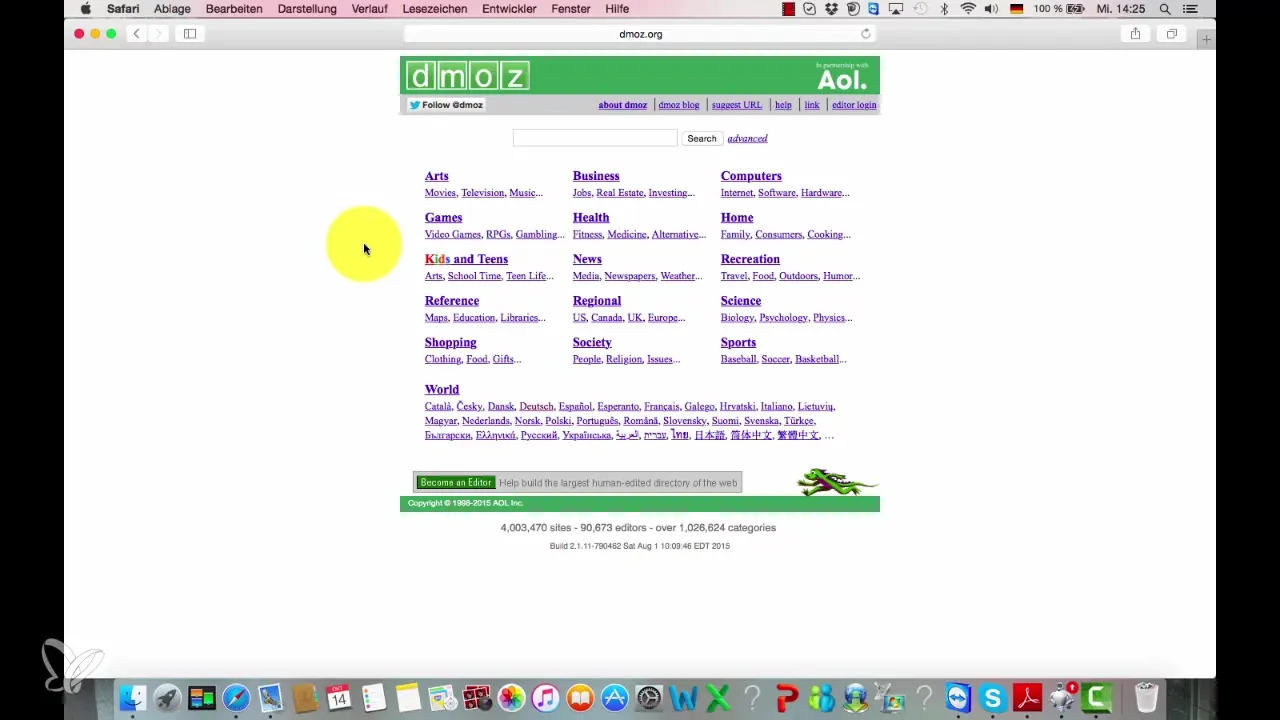Open a new Safari tab
1280x720 pixels.
click(x=1207, y=39)
